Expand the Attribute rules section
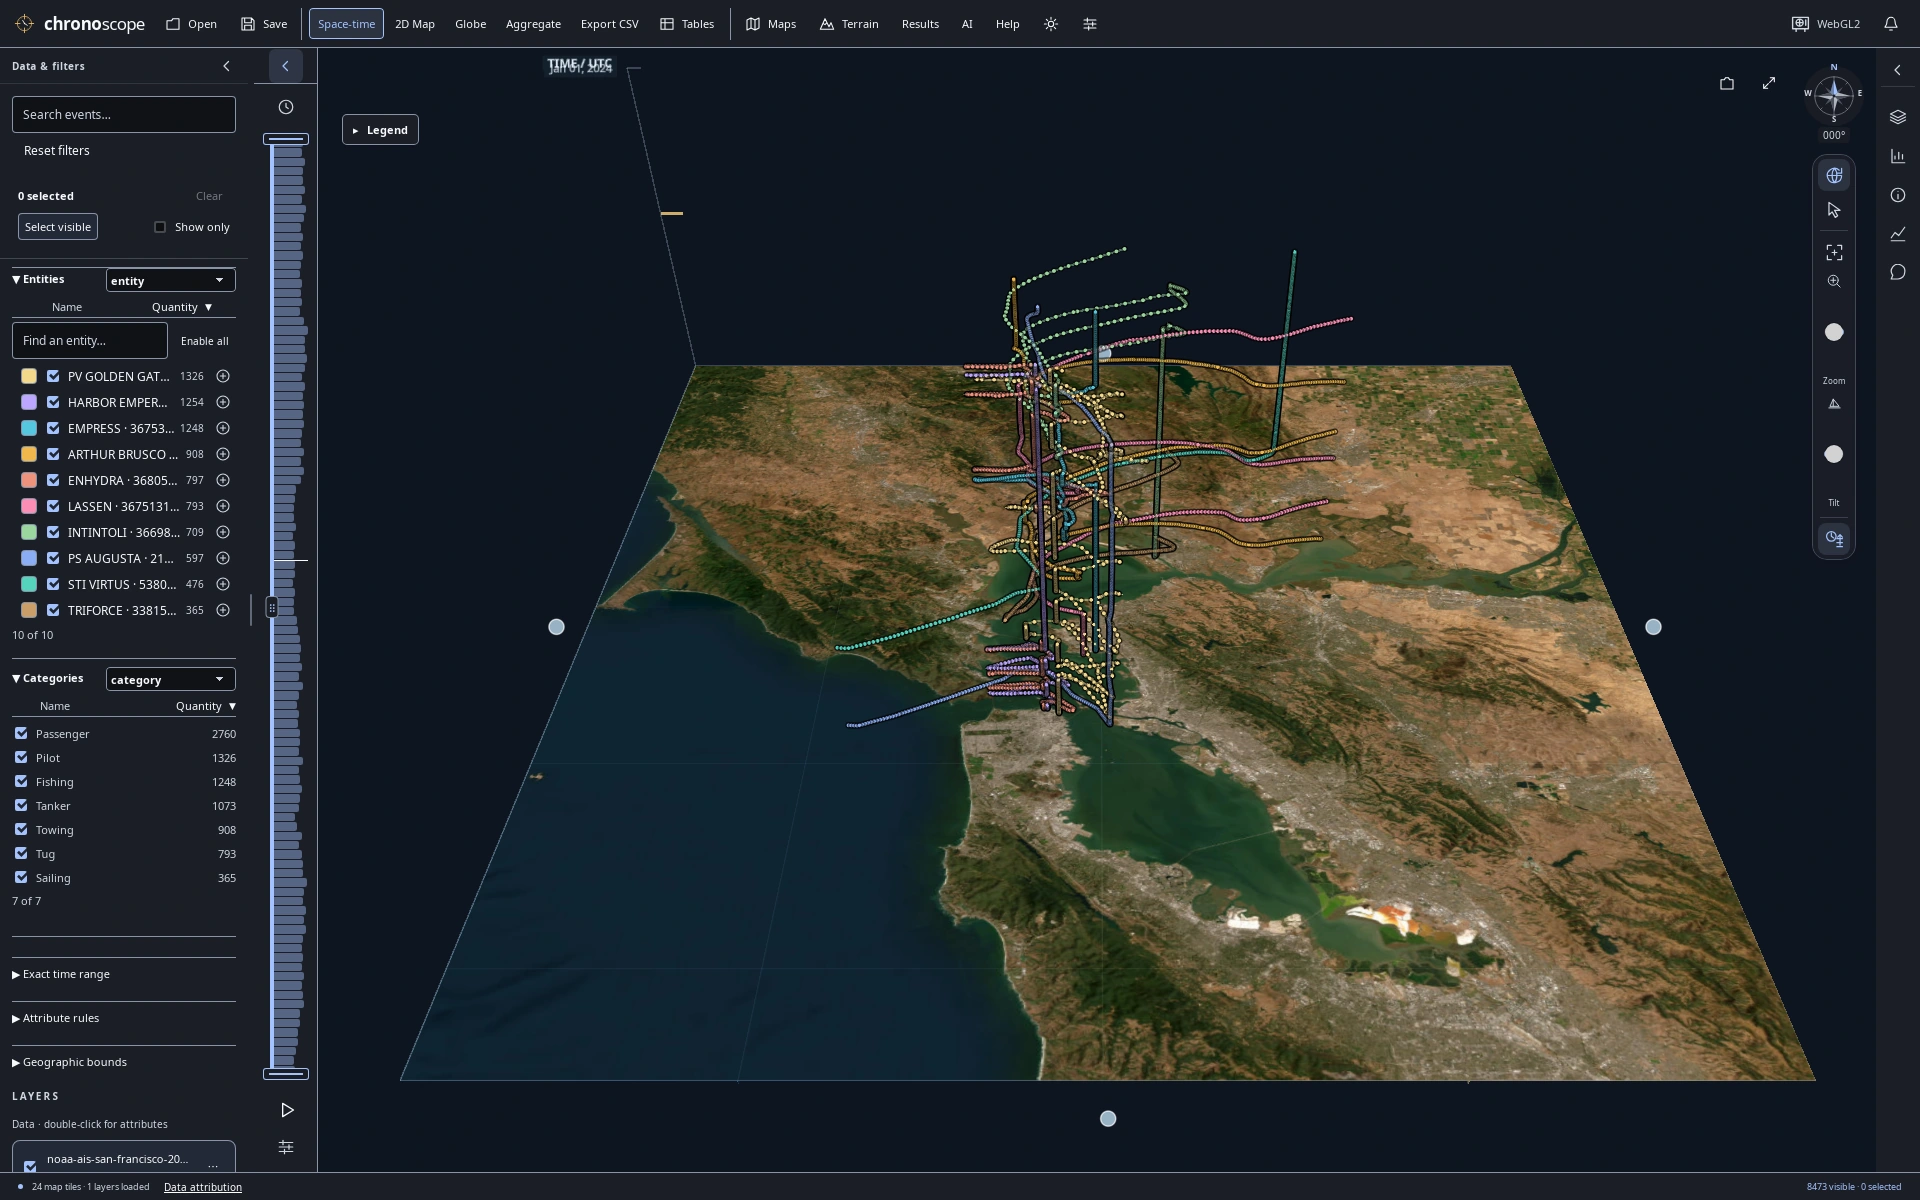 (56, 1018)
